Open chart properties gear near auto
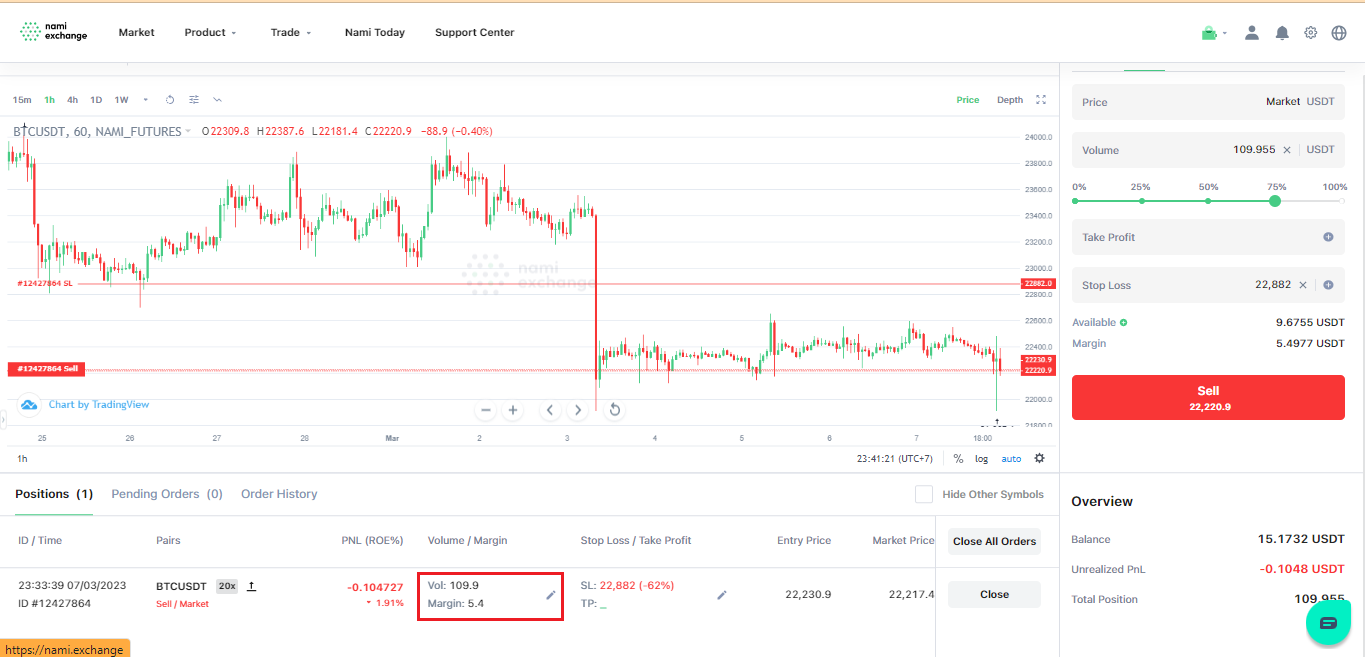This screenshot has width=1370, height=670. tap(1039, 458)
